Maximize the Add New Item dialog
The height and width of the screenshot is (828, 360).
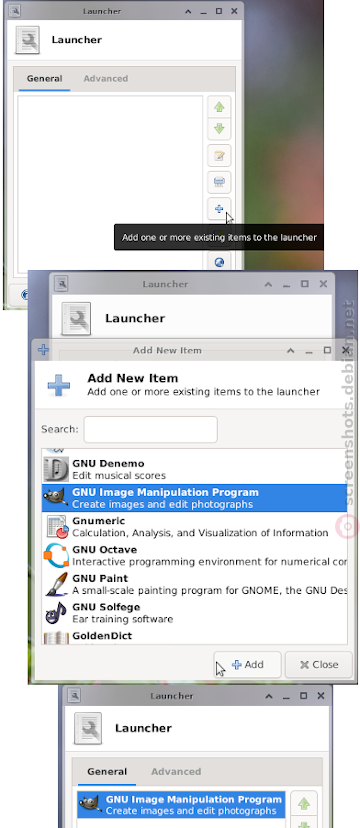[x=327, y=350]
